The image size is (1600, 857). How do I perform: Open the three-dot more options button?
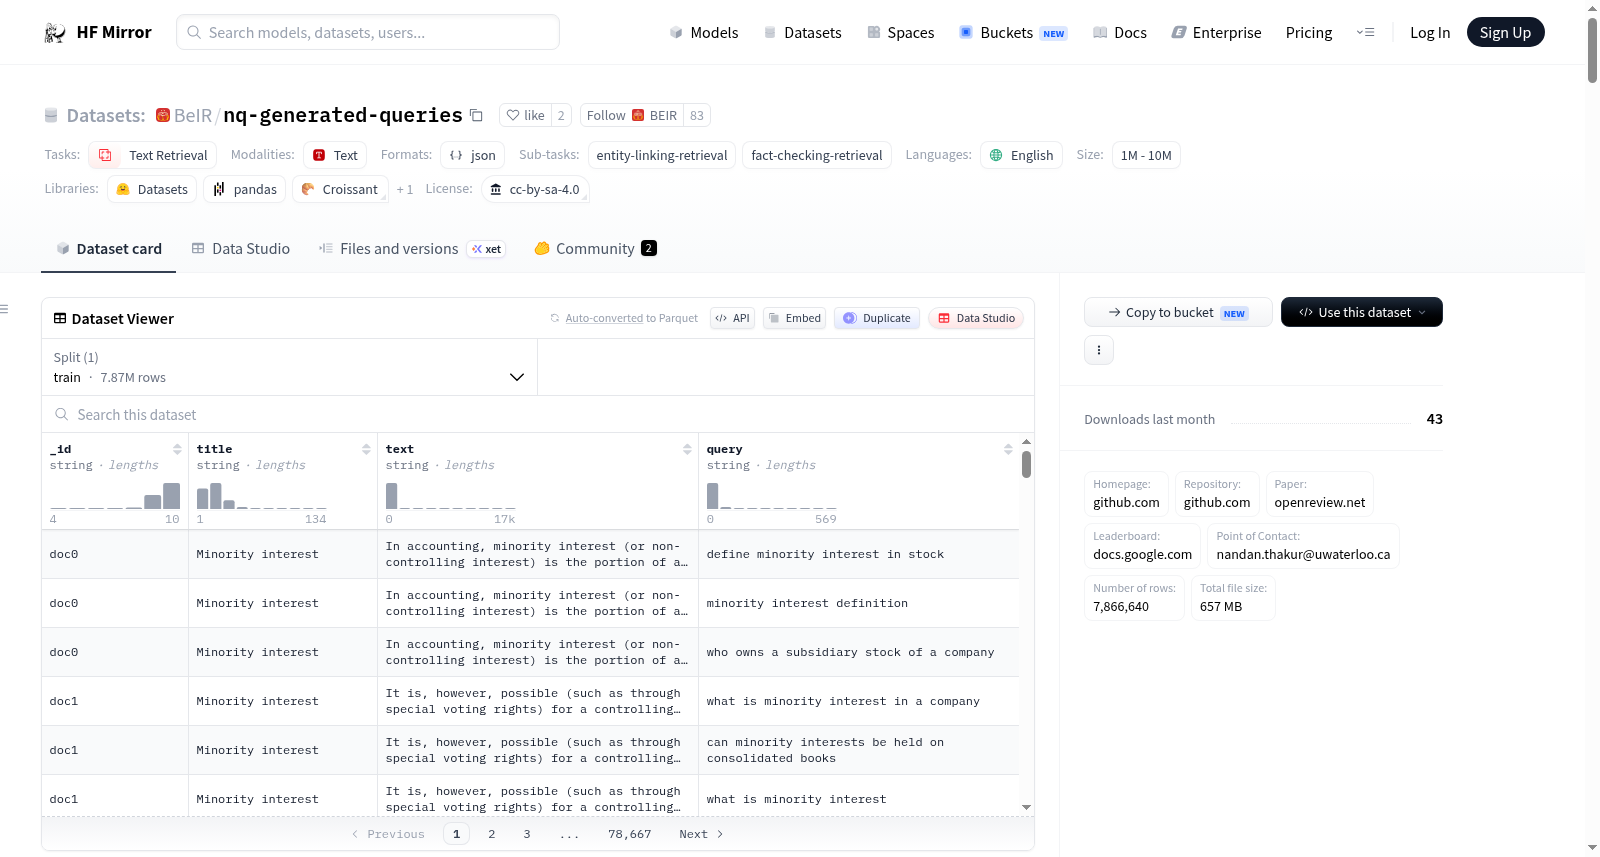(1099, 350)
